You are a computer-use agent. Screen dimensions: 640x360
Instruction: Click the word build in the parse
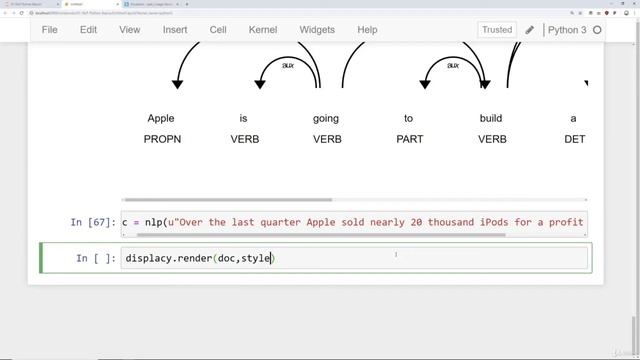tap(491, 118)
